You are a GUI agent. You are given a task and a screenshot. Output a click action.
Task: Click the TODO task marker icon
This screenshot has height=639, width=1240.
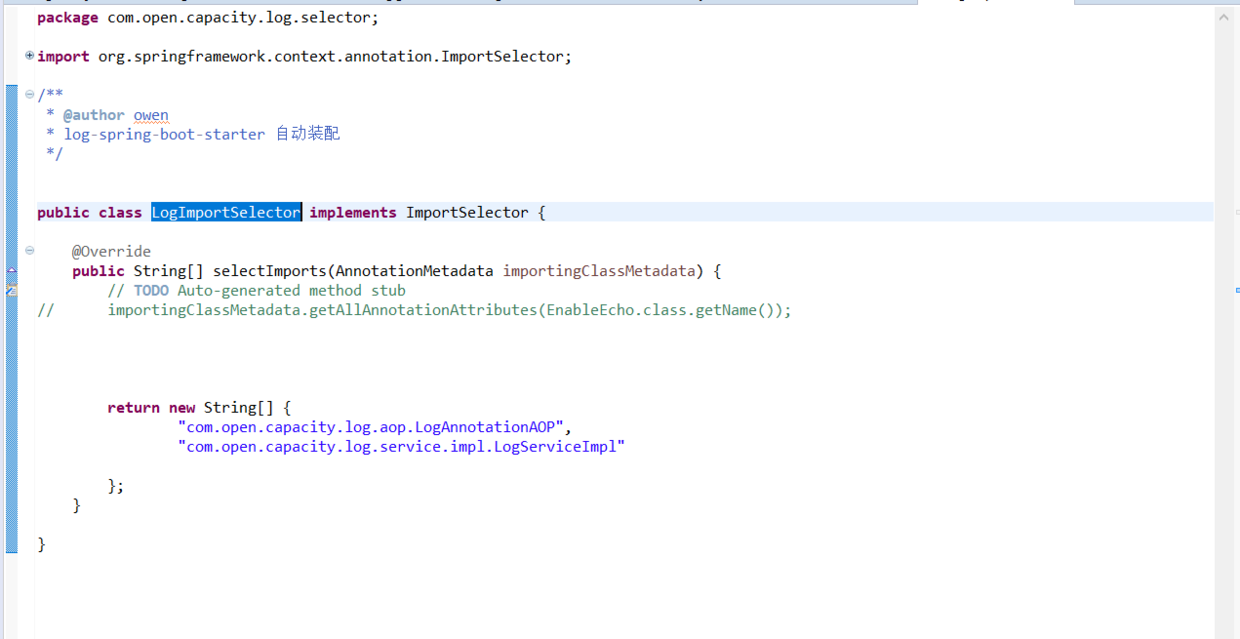pyautogui.click(x=12, y=290)
